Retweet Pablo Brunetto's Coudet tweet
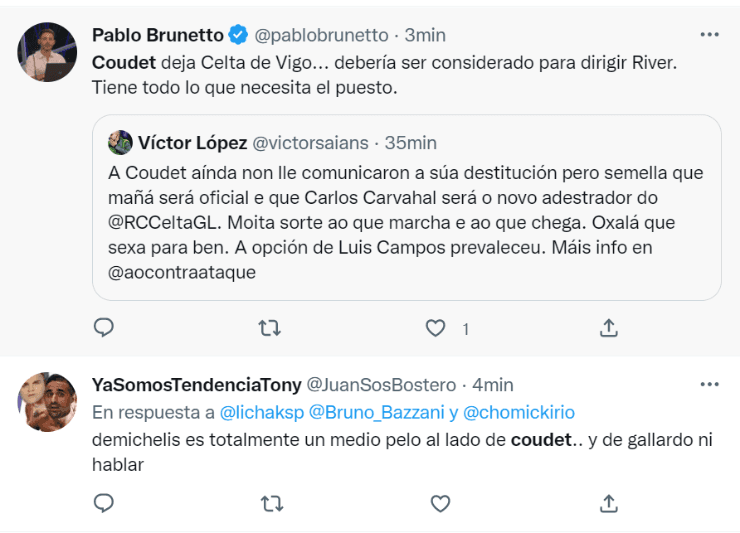This screenshot has width=740, height=533. click(270, 327)
